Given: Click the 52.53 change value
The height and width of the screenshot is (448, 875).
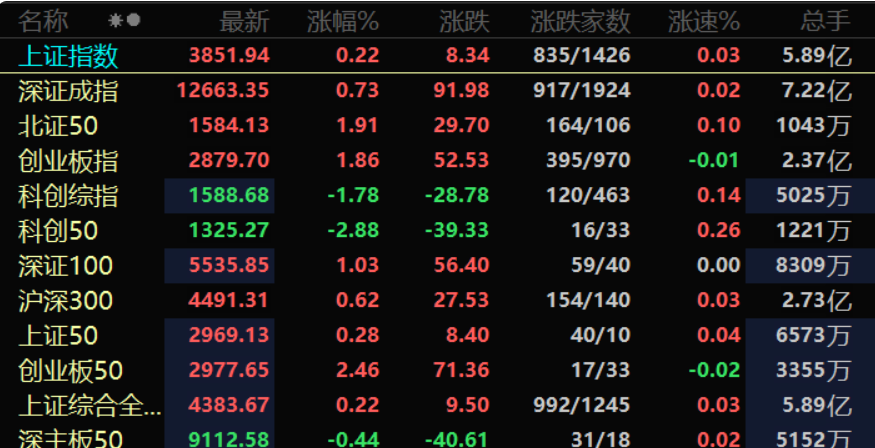Looking at the screenshot, I should (462, 160).
